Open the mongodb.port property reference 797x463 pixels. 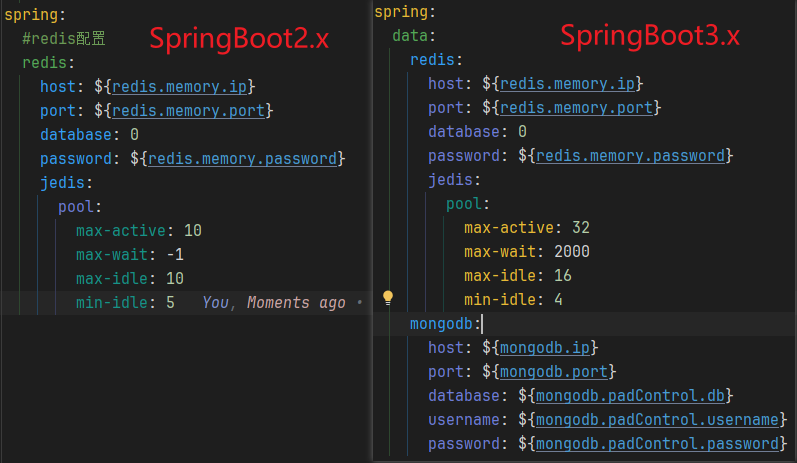pos(554,372)
